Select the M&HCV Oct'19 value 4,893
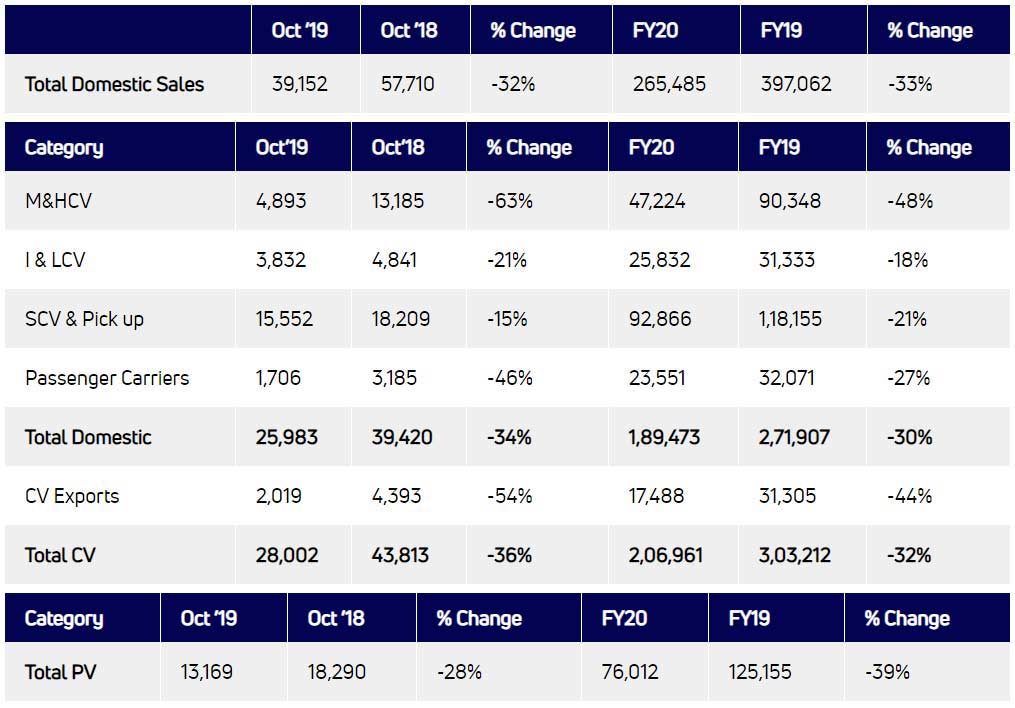1015x708 pixels. pyautogui.click(x=281, y=201)
